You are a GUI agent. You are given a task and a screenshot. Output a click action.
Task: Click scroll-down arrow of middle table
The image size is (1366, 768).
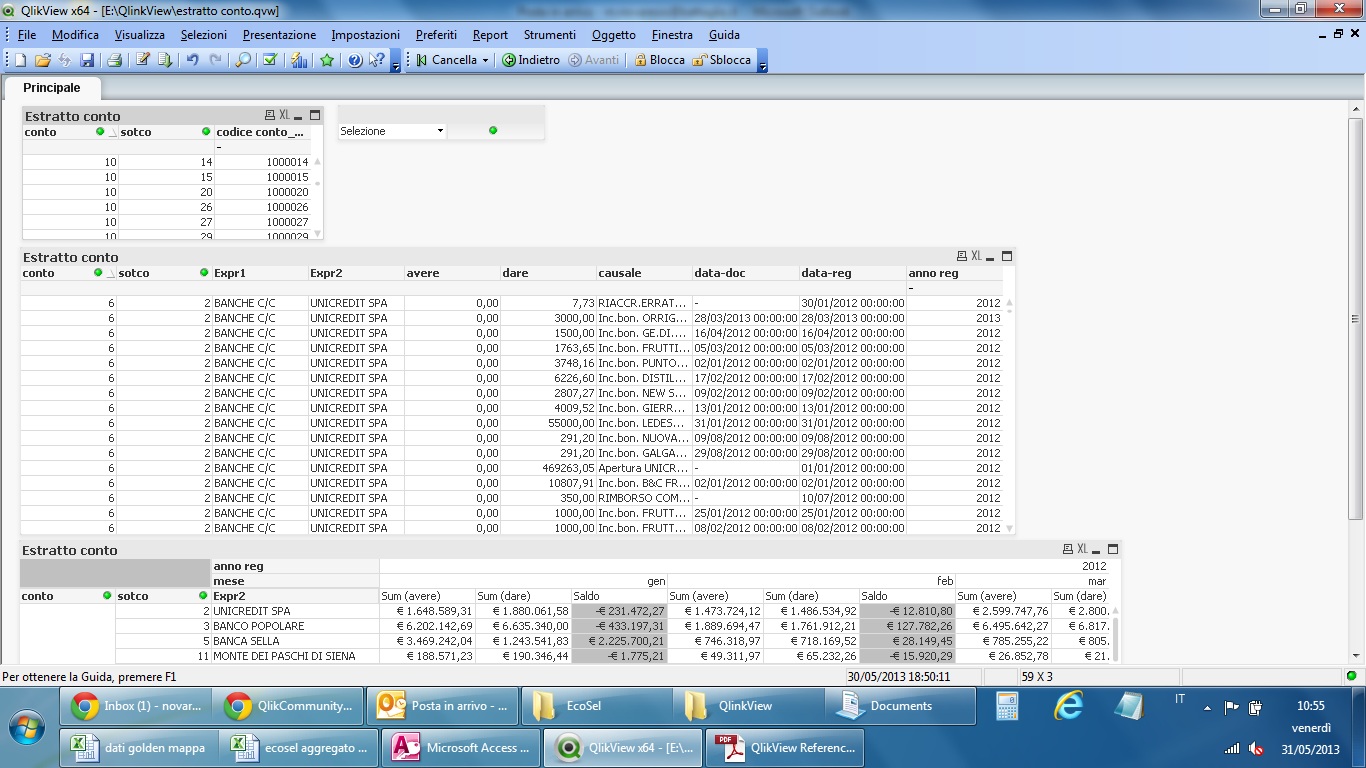tap(1009, 528)
